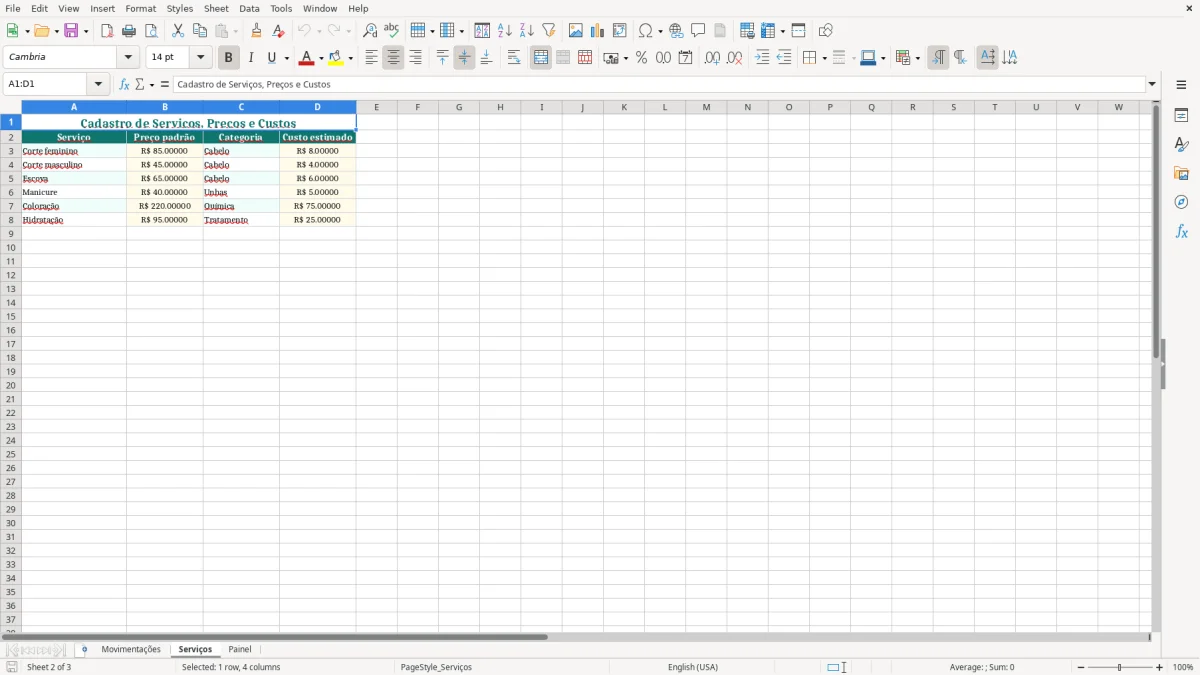The width and height of the screenshot is (1200, 675).
Task: Open the Tools menu
Action: (x=281, y=8)
